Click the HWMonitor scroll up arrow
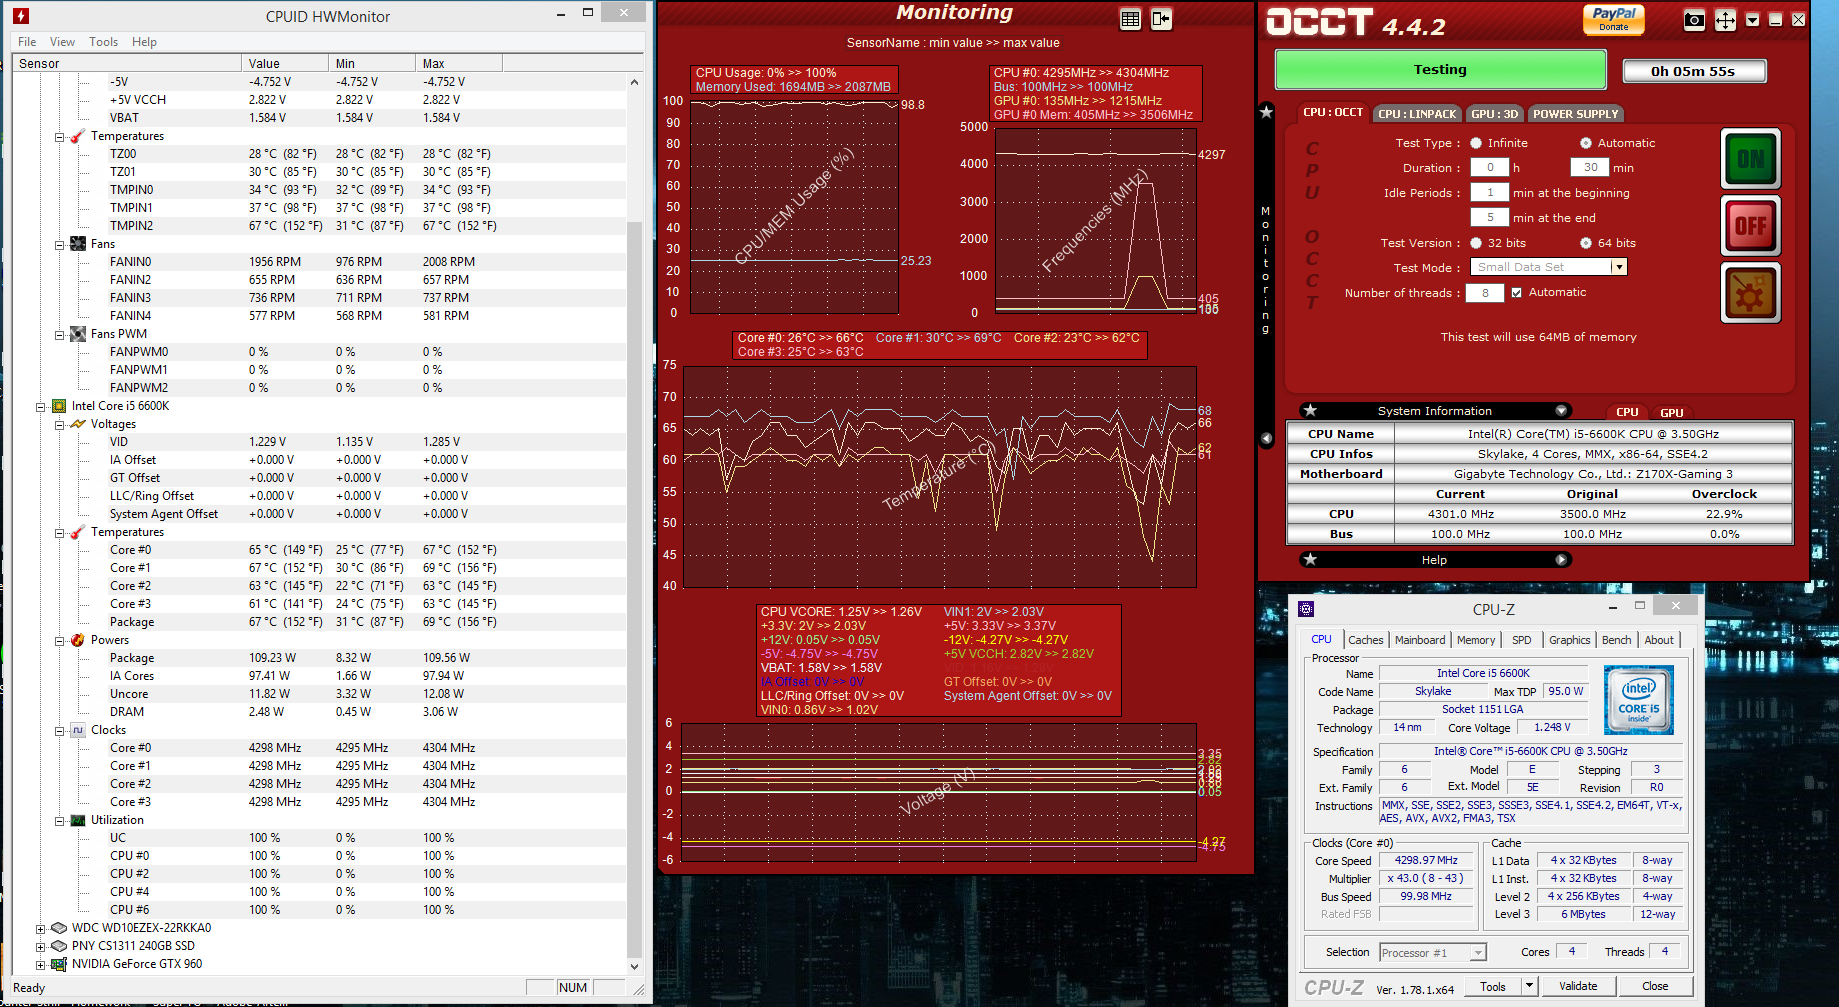Viewport: 1839px width, 1007px height. pos(634,82)
